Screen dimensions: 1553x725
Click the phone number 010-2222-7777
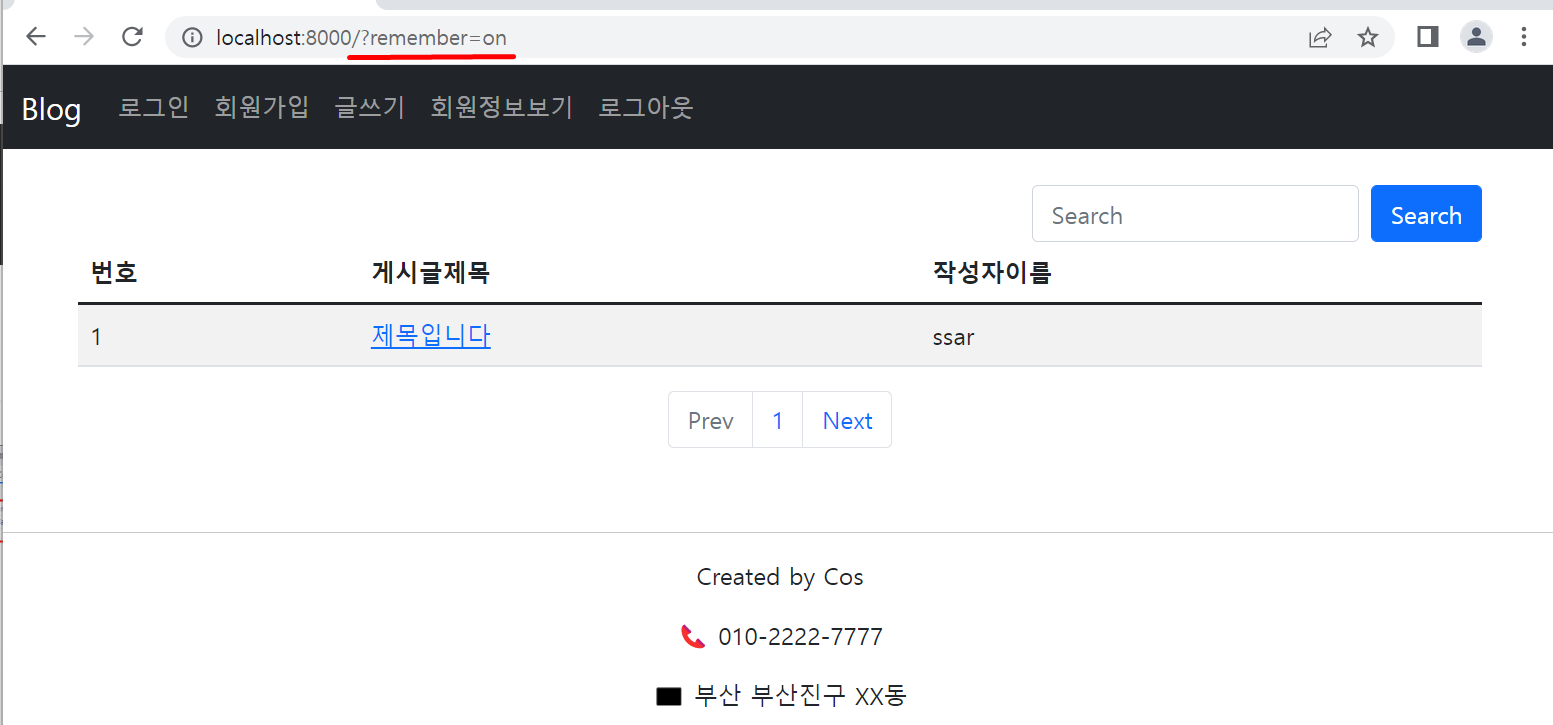(x=800, y=637)
